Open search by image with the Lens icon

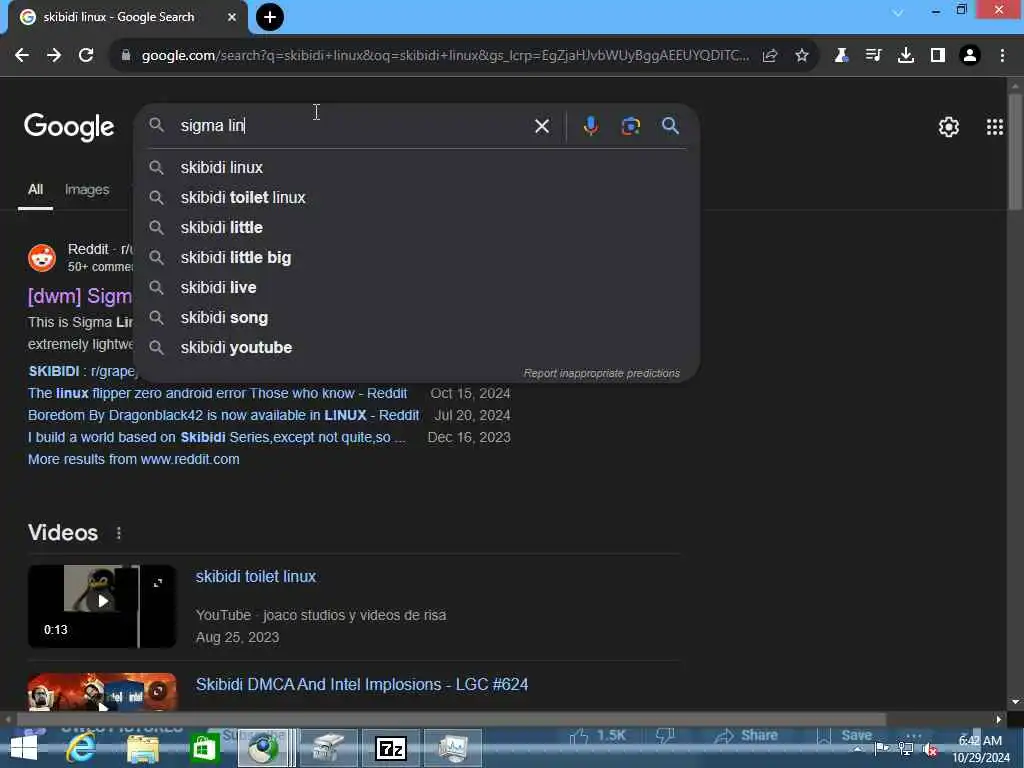coord(630,126)
